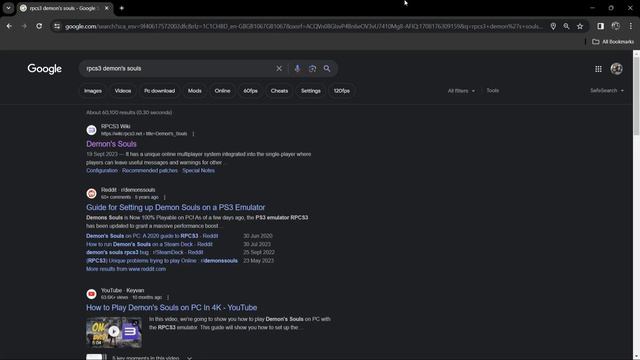Image resolution: width=640 pixels, height=360 pixels.
Task: Open More results from www.reddit.com
Action: [x=126, y=269]
